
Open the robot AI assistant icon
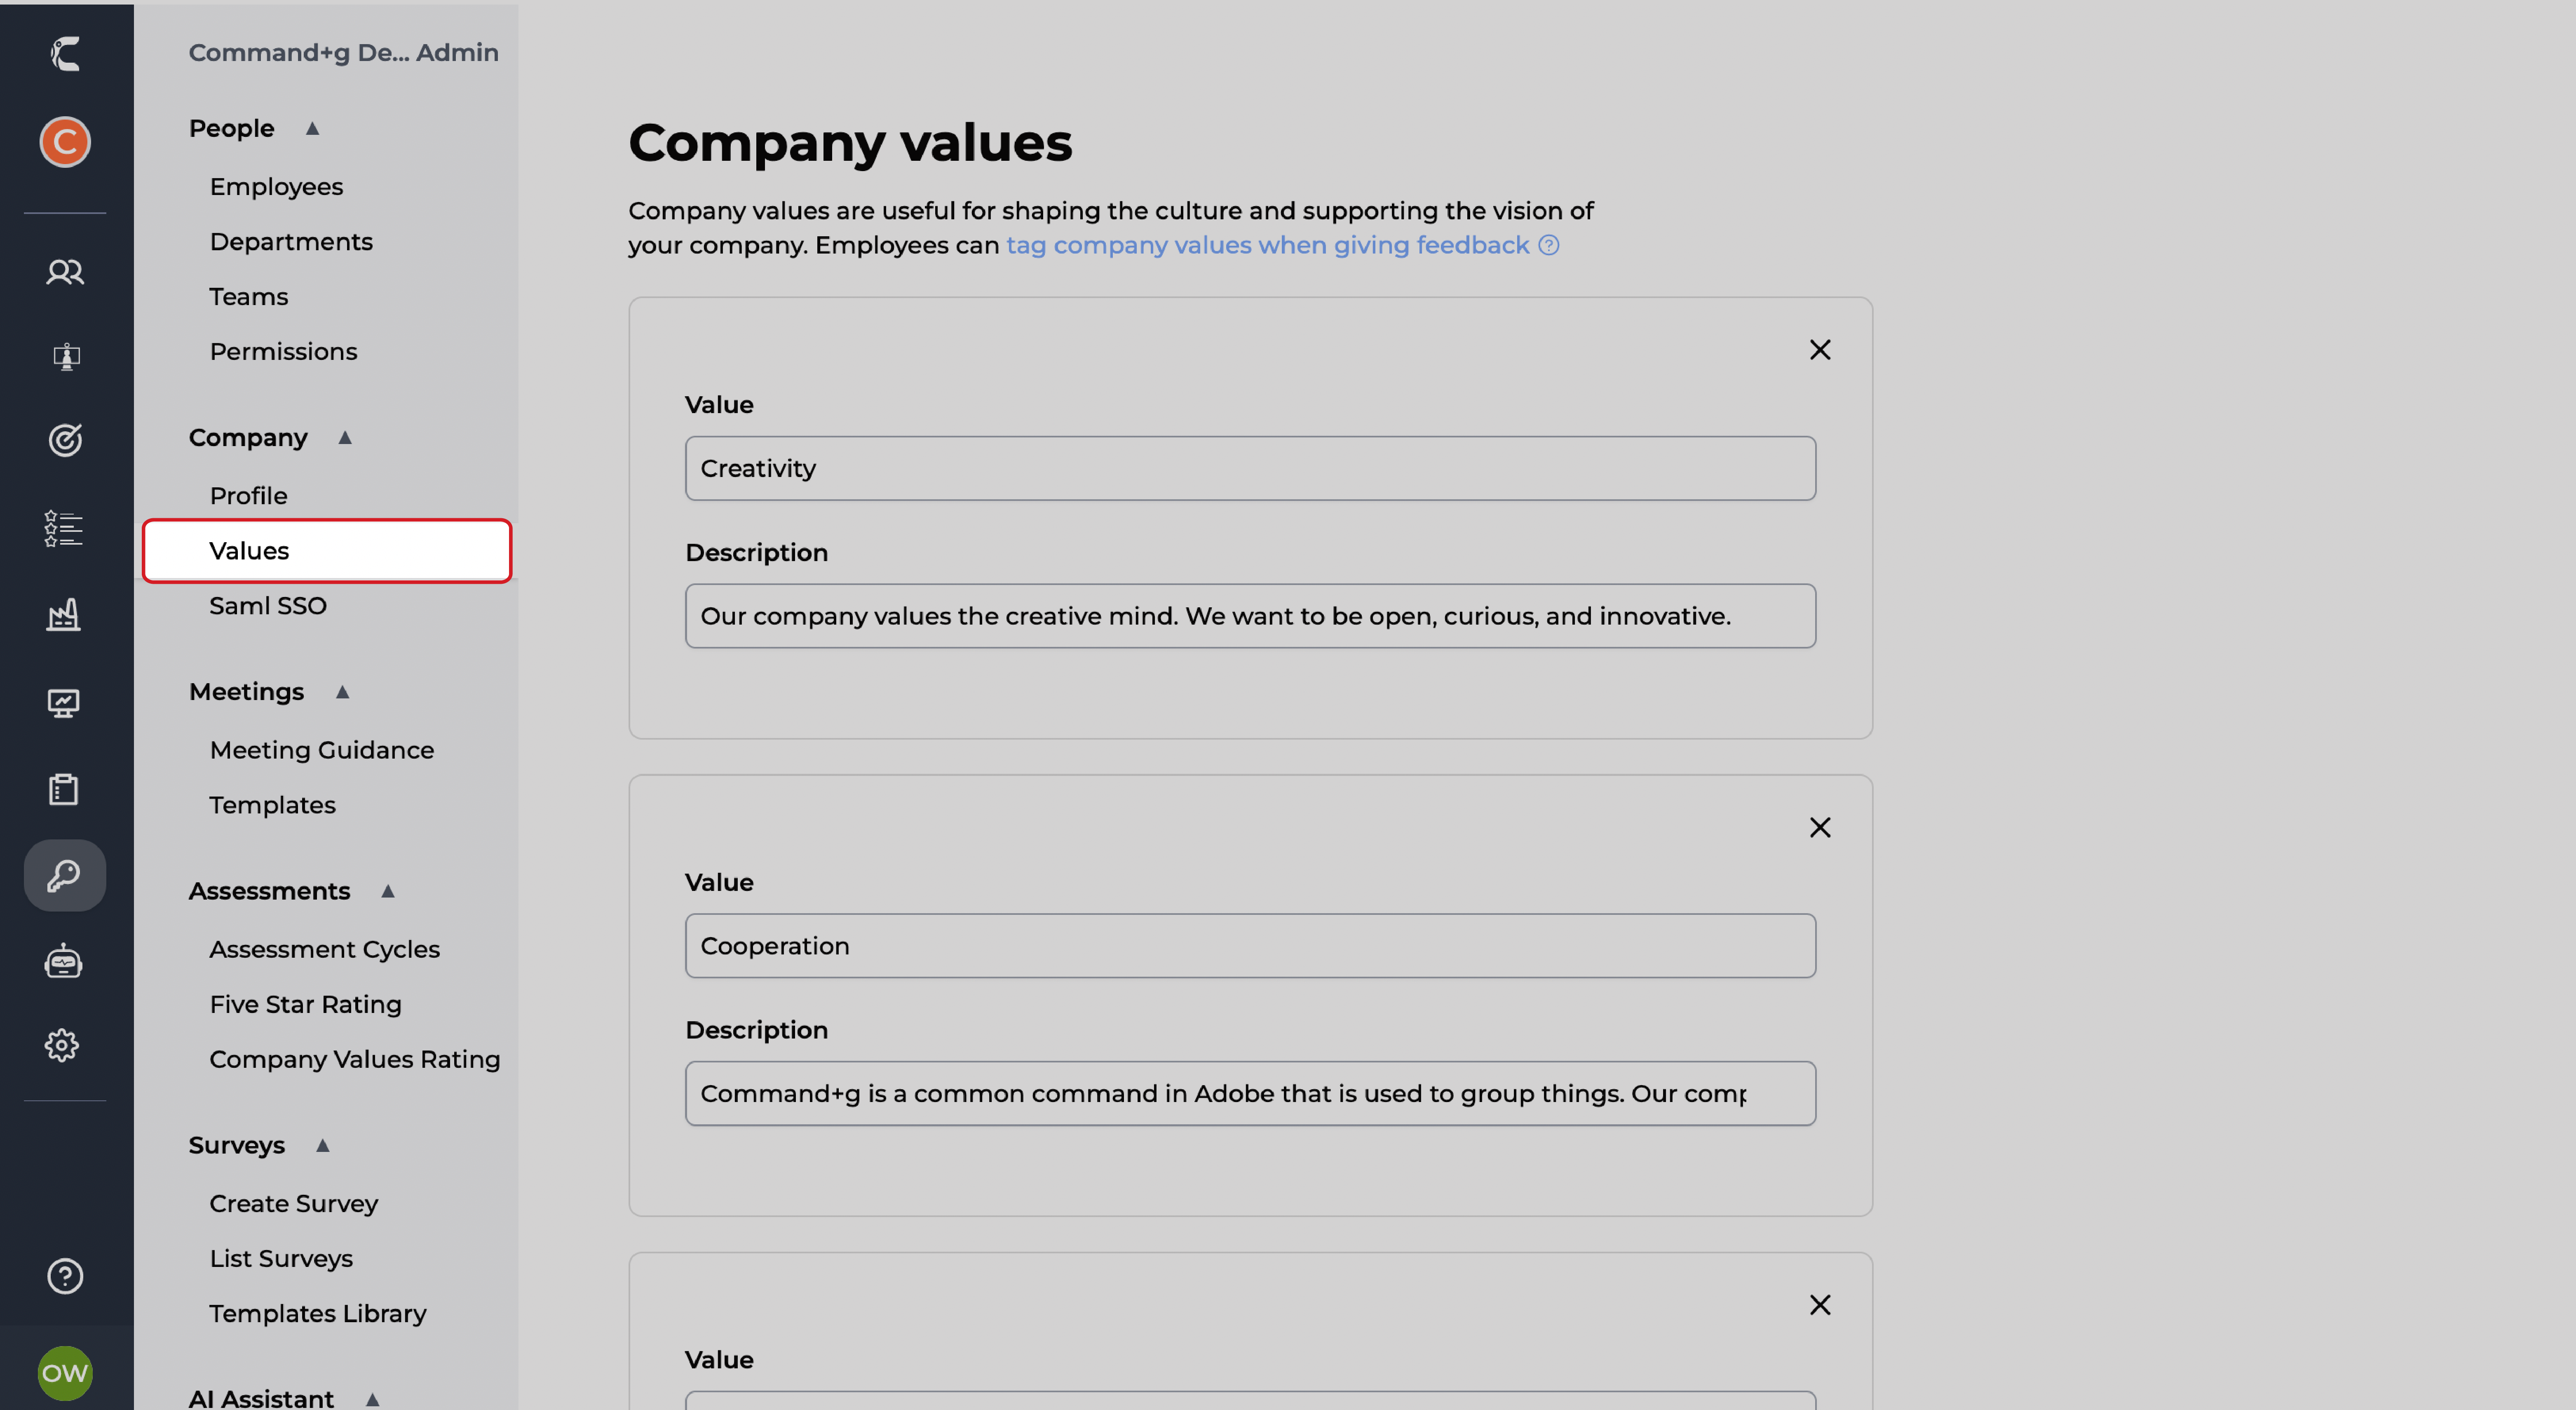pos(64,961)
